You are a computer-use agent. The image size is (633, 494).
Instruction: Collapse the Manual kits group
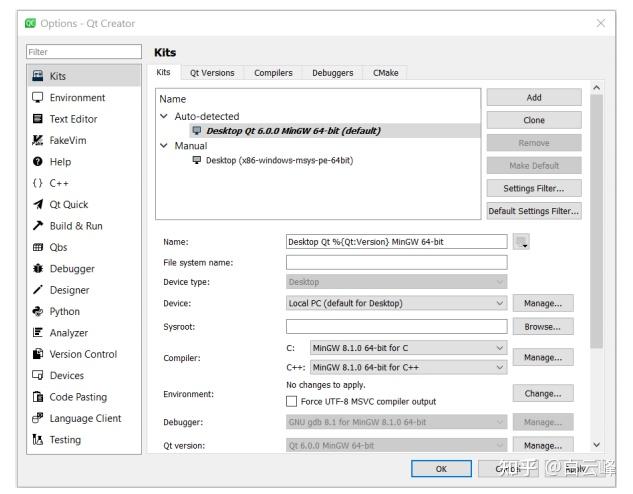click(x=164, y=145)
